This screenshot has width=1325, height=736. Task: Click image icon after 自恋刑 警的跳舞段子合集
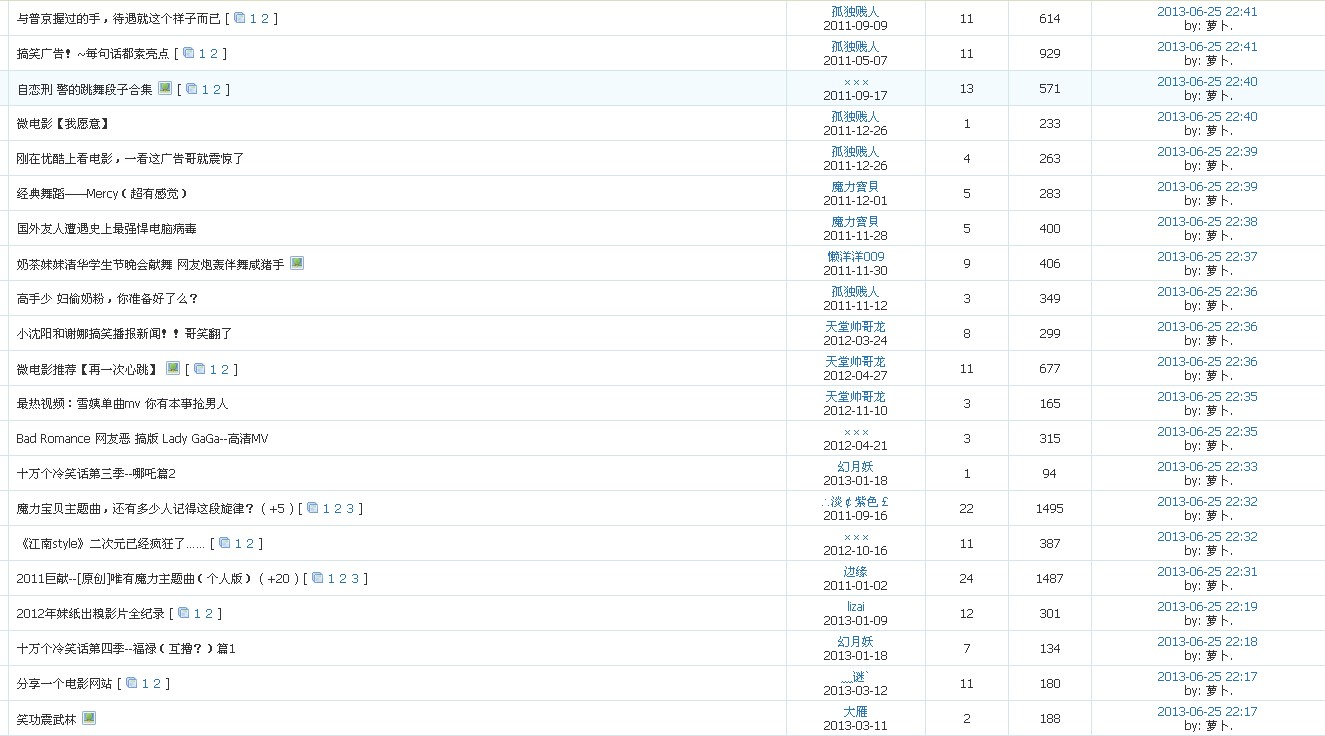[x=165, y=88]
